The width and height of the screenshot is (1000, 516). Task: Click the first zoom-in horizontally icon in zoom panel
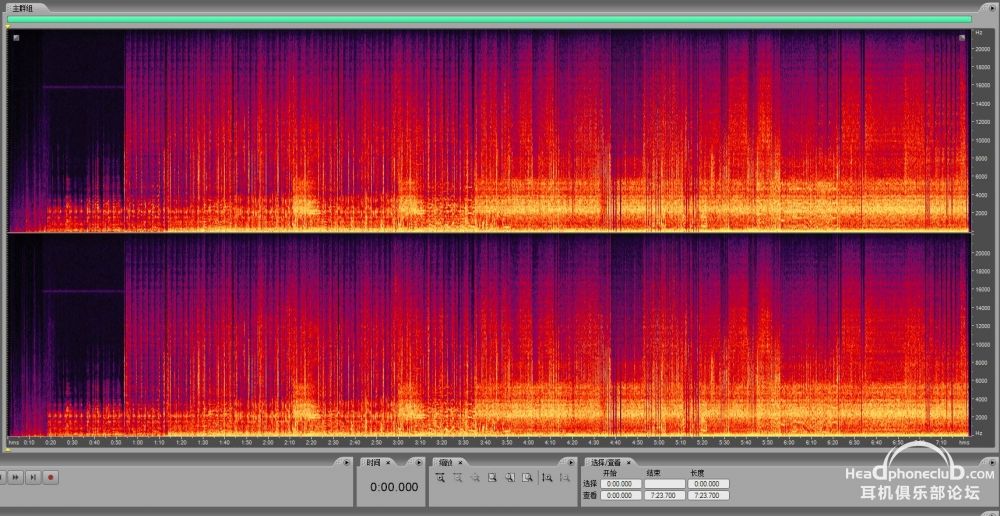(441, 477)
